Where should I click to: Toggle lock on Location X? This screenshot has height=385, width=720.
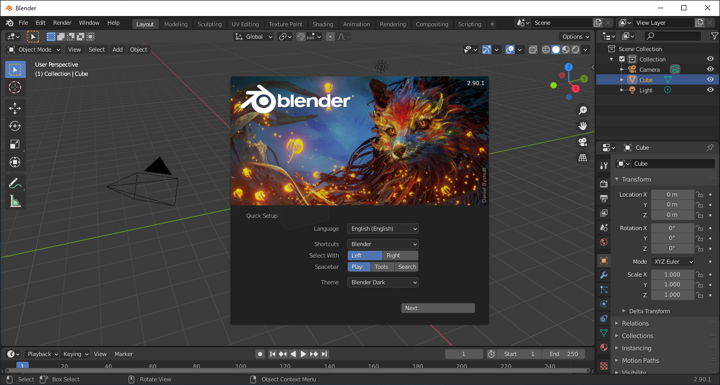(x=699, y=194)
